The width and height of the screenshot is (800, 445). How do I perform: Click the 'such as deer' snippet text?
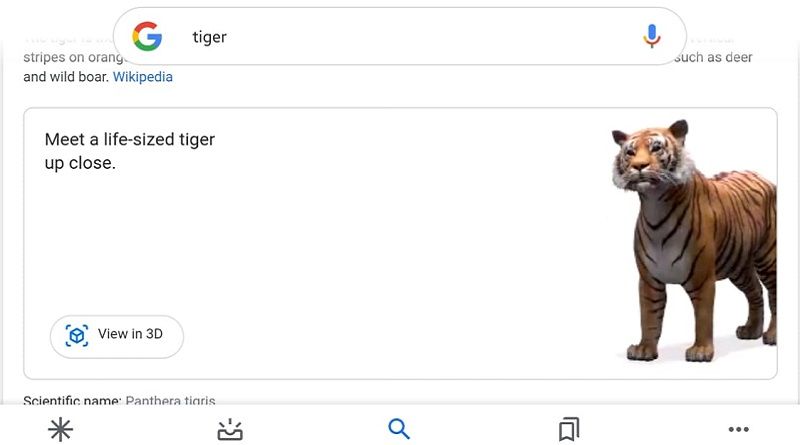tap(713, 57)
